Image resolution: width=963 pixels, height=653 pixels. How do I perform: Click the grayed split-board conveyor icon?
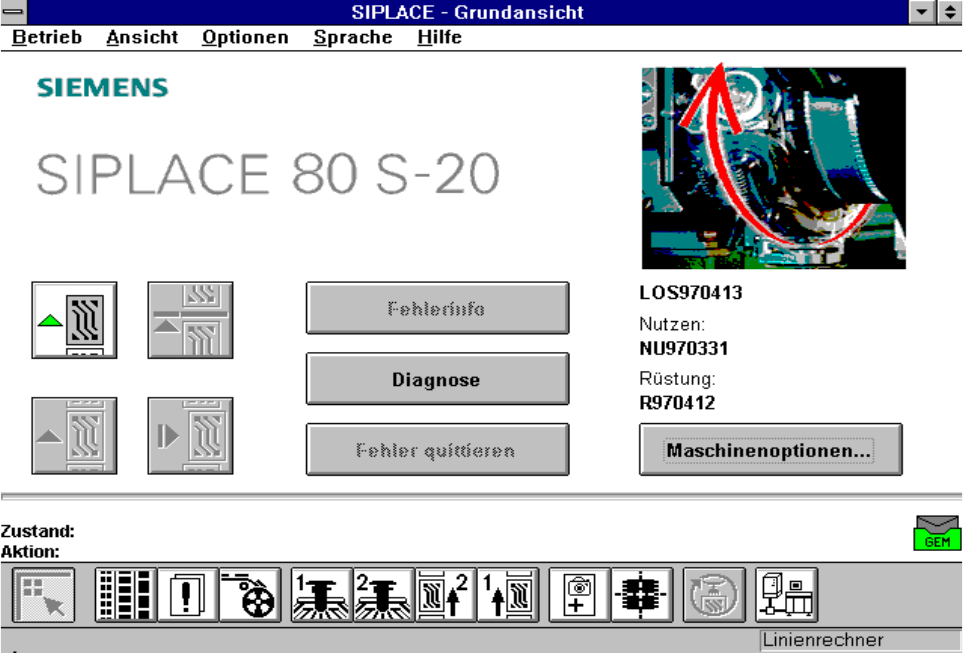190,320
